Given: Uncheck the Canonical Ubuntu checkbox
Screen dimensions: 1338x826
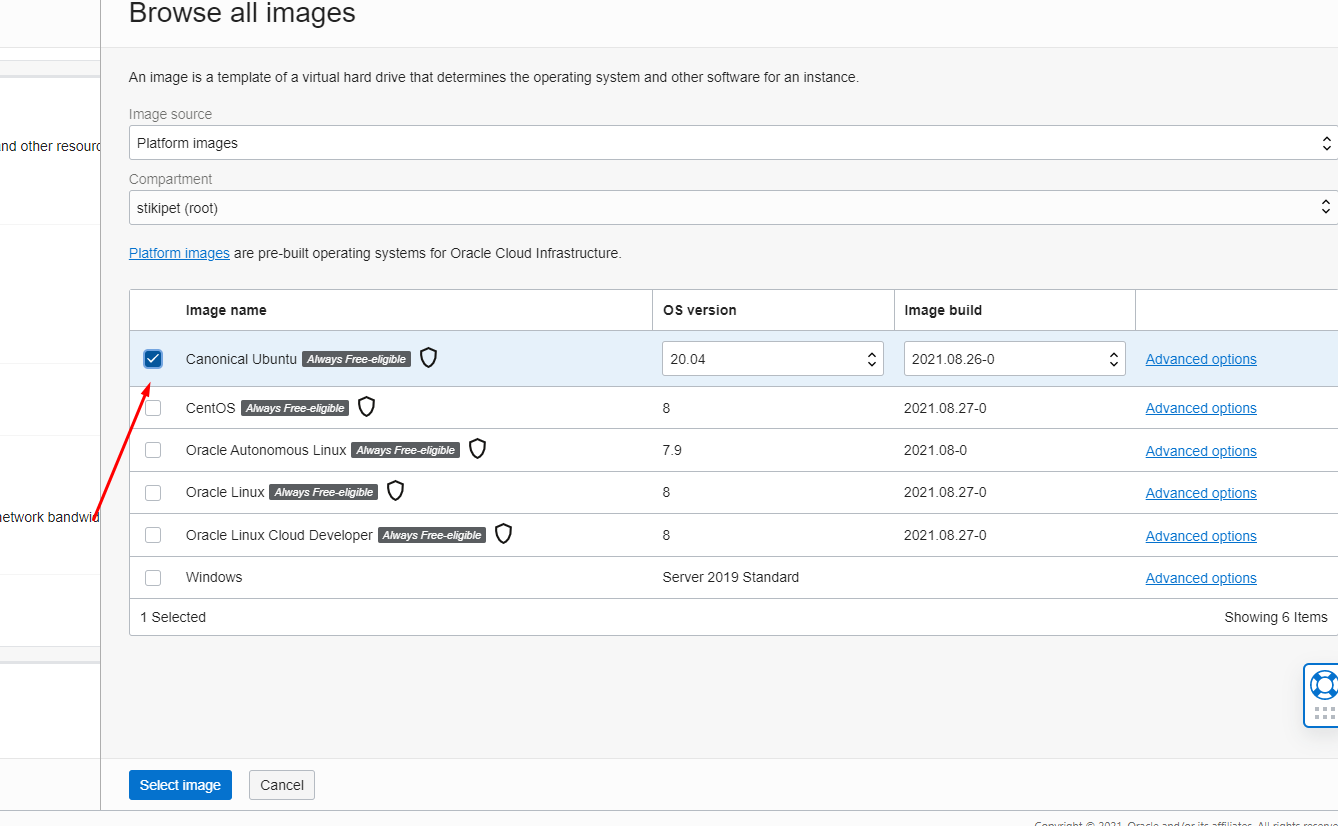Looking at the screenshot, I should [153, 359].
